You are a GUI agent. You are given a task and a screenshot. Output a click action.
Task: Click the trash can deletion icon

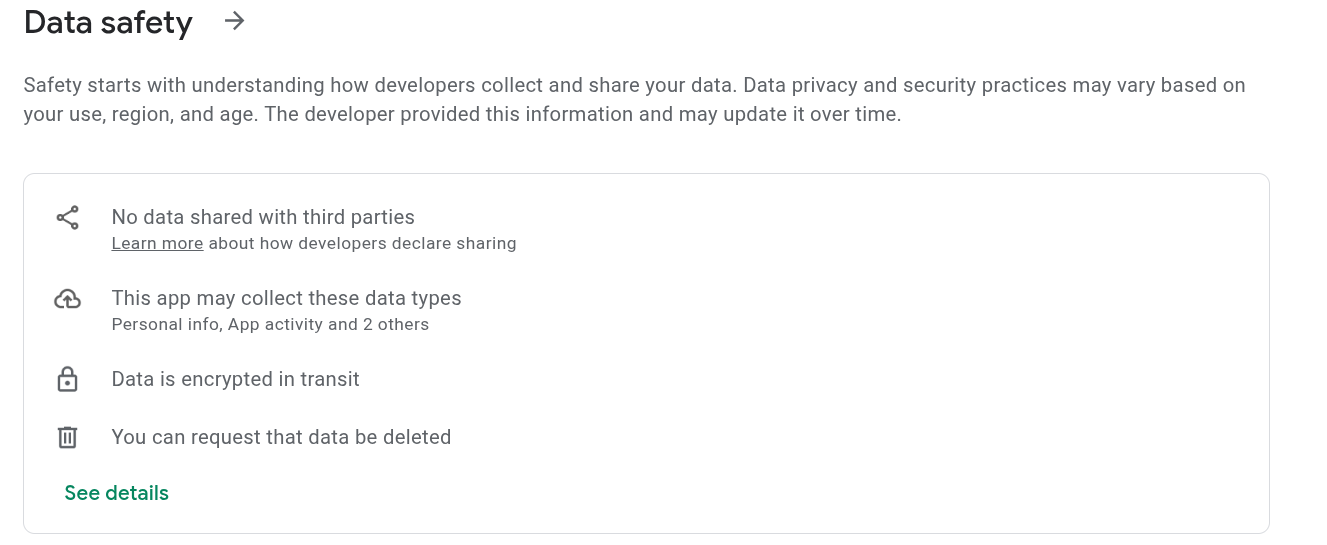(x=67, y=437)
